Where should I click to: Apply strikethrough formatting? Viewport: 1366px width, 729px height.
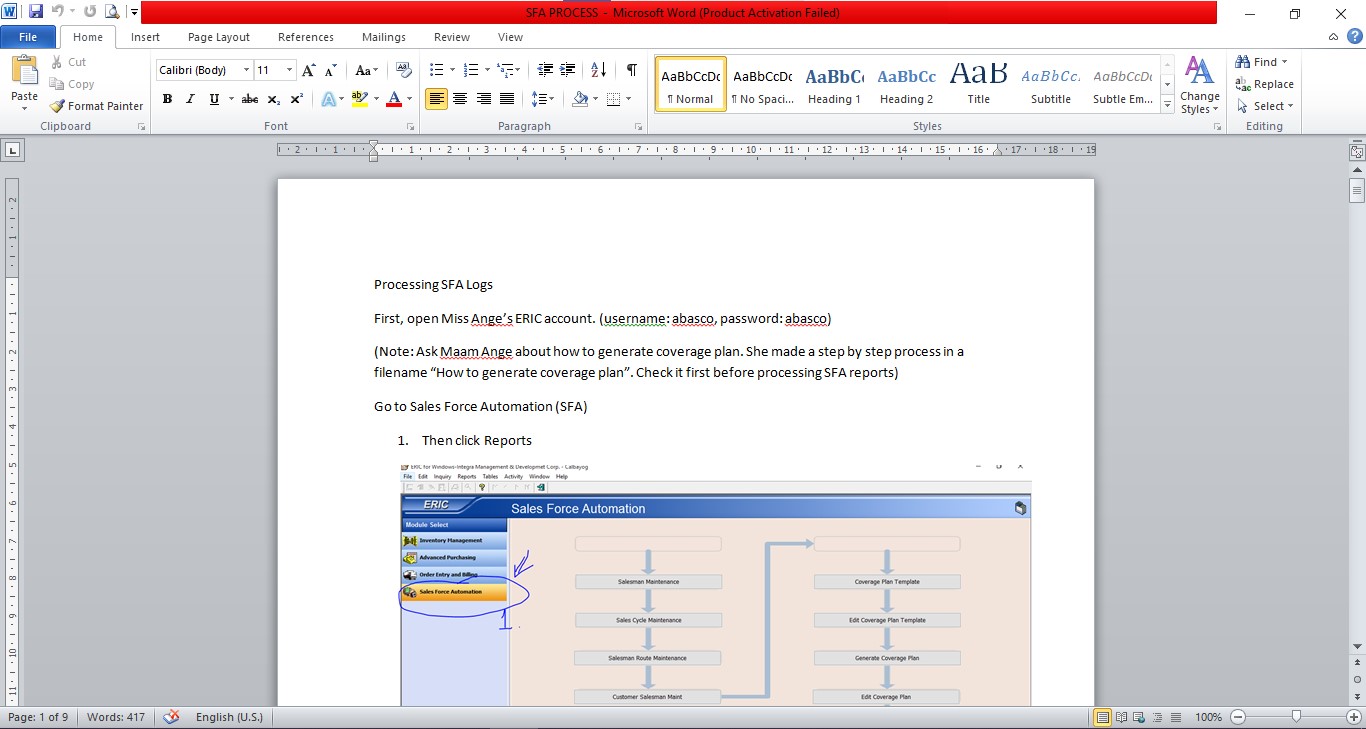(250, 99)
